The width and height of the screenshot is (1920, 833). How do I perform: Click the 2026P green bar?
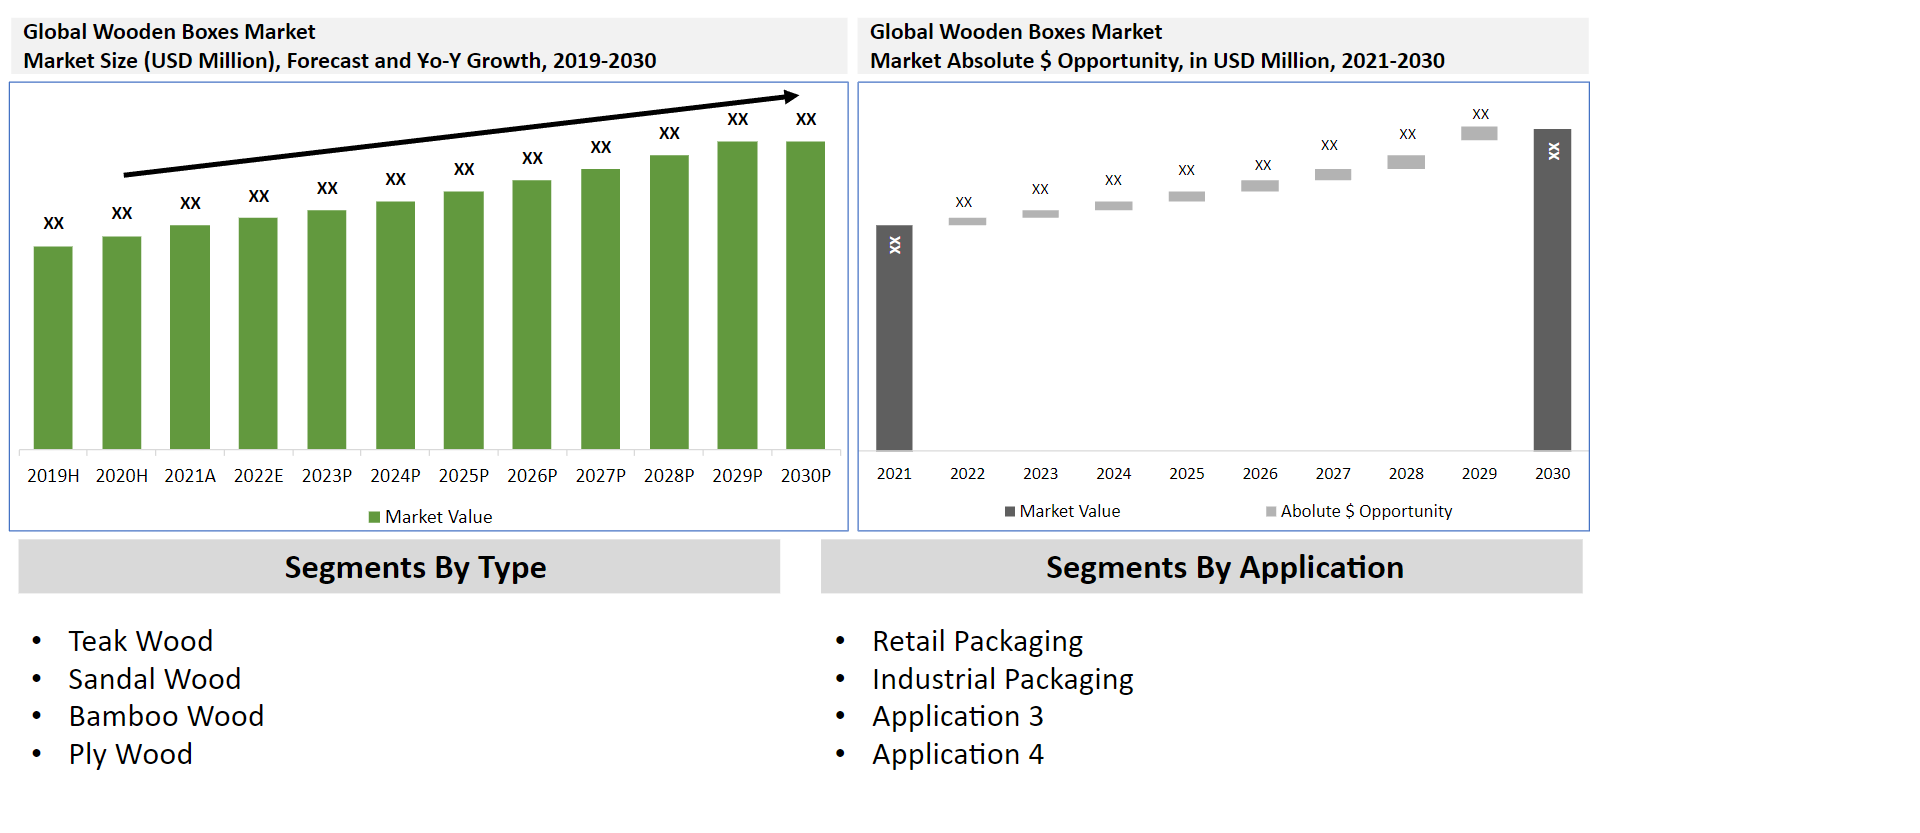pos(532,314)
